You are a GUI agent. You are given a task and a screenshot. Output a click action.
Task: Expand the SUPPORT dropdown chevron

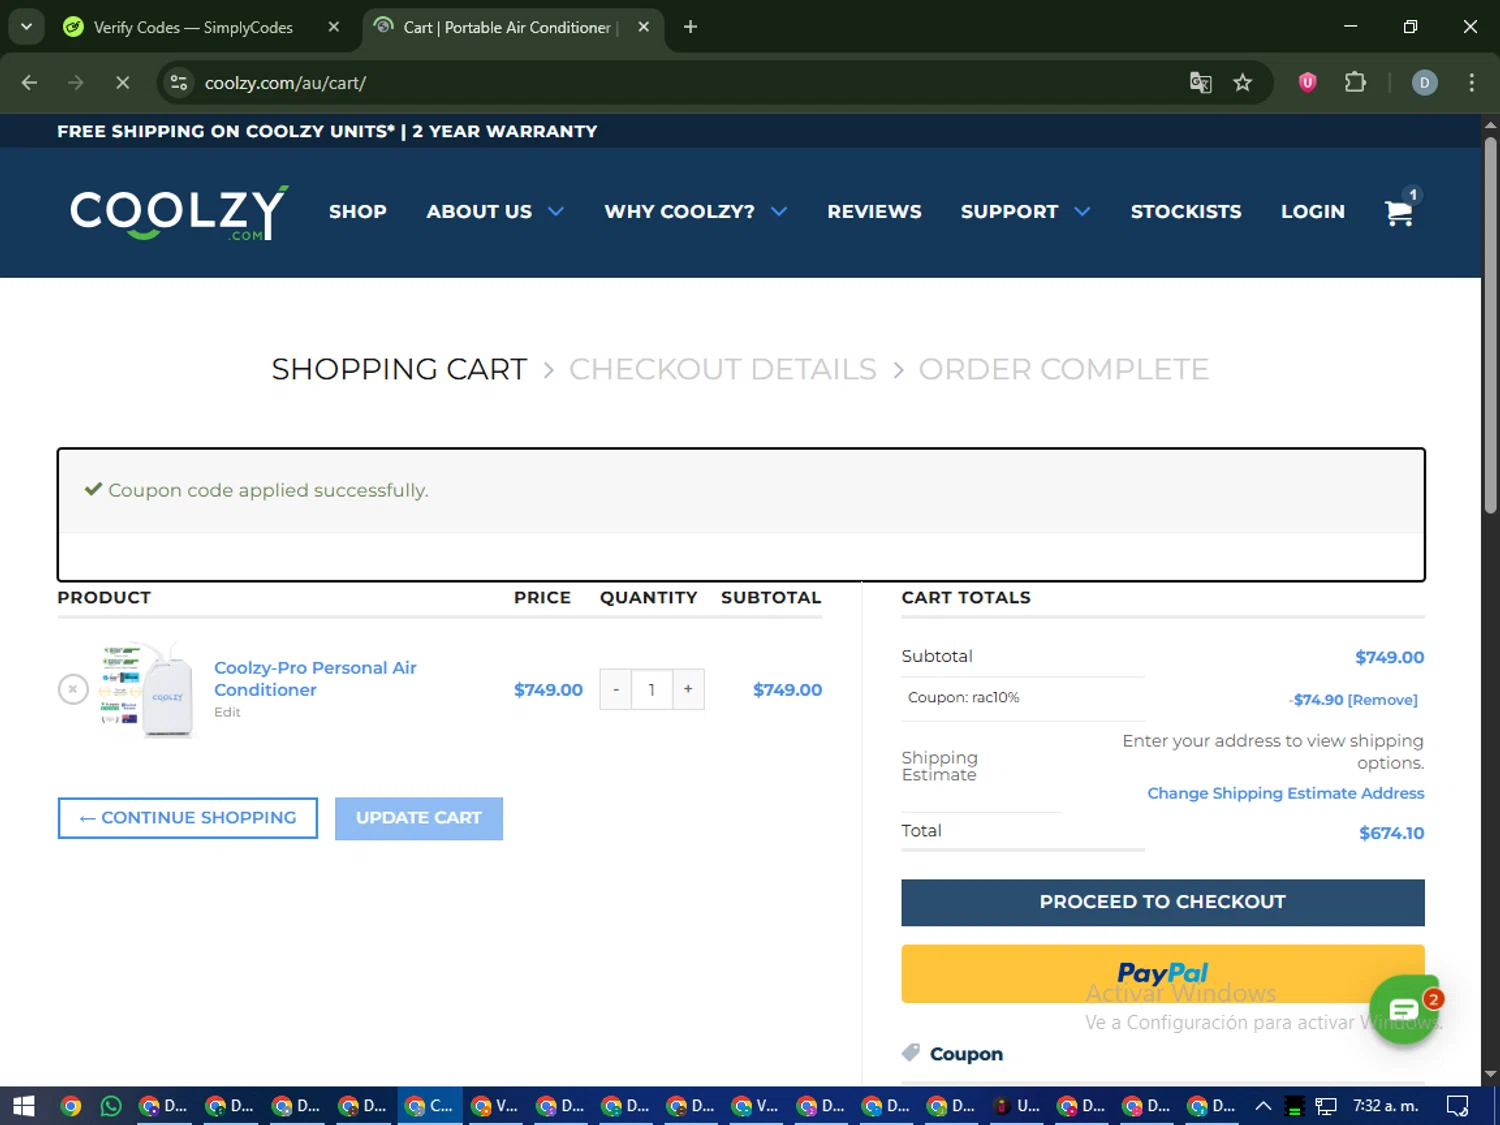[x=1082, y=212]
